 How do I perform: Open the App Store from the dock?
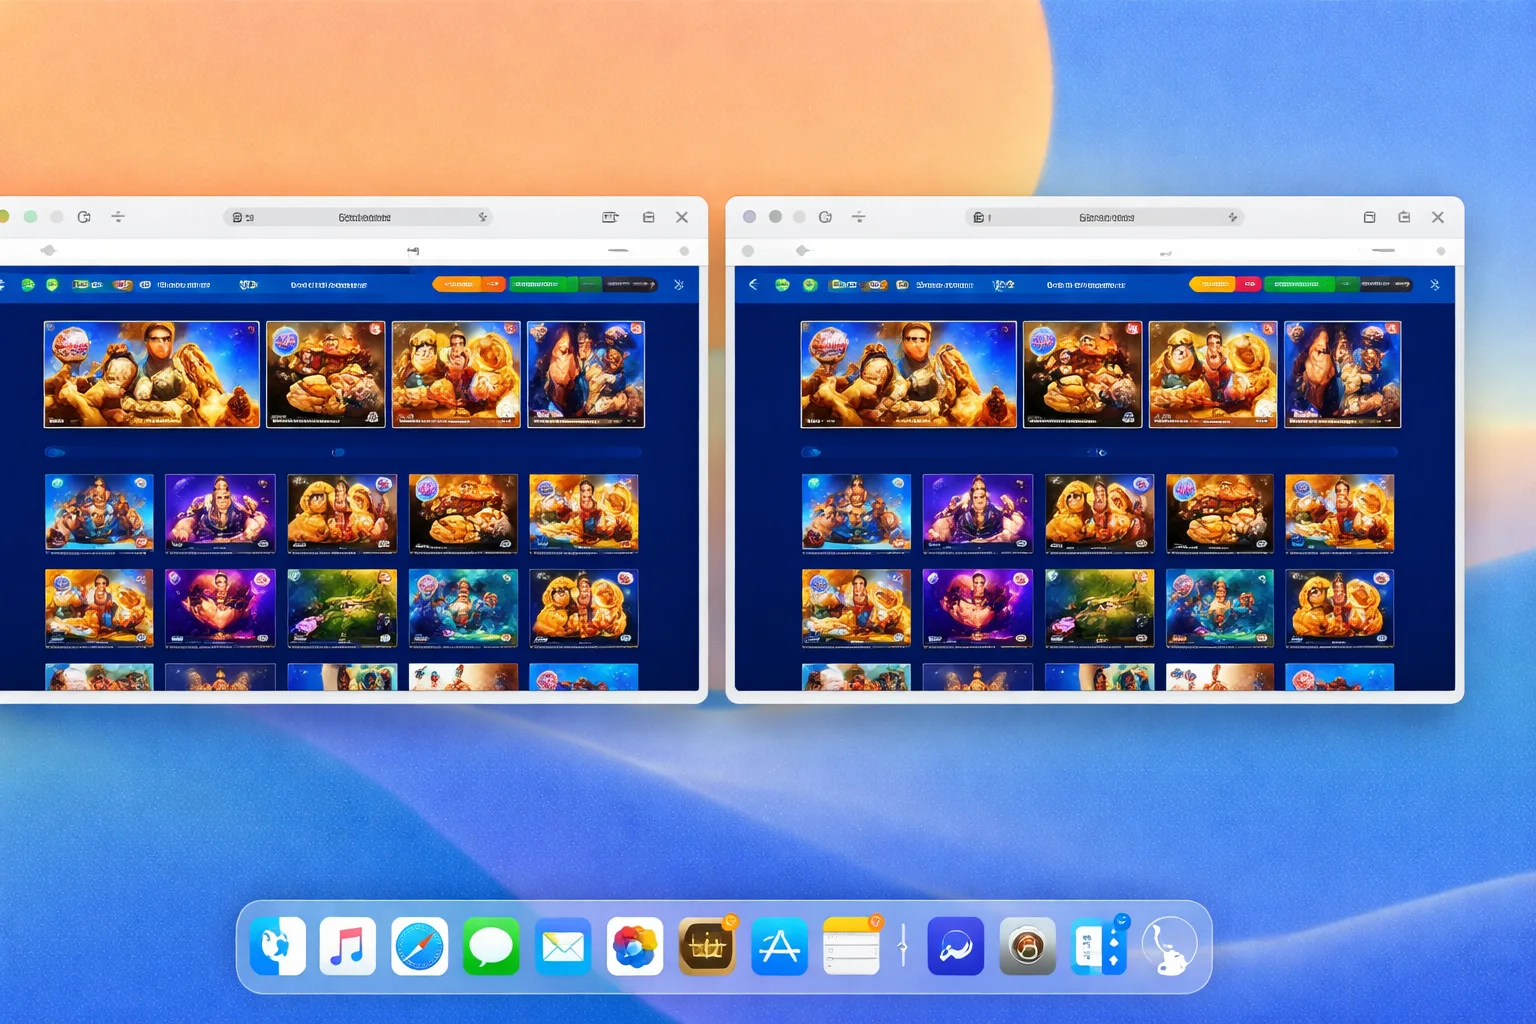(x=779, y=945)
